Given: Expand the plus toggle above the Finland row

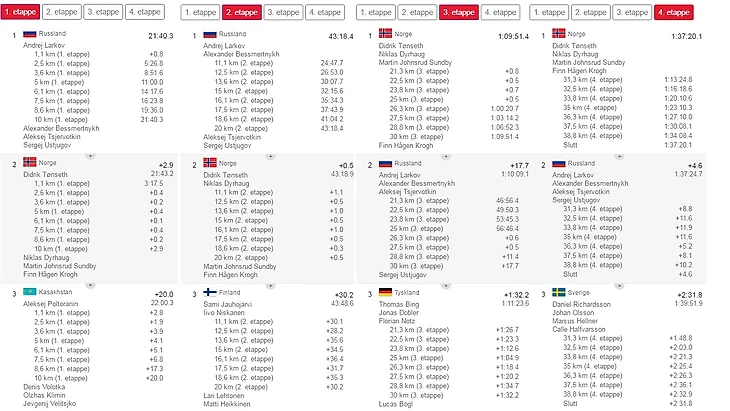Looking at the screenshot, I should (266, 284).
